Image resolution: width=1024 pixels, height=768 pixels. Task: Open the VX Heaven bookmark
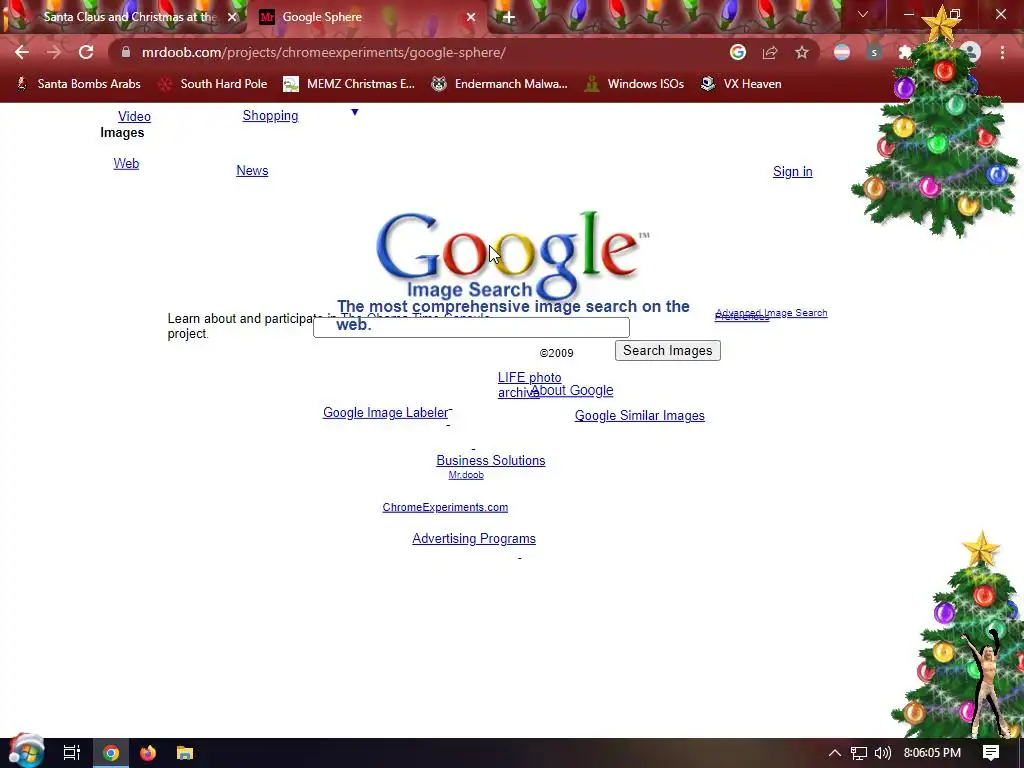click(x=741, y=84)
